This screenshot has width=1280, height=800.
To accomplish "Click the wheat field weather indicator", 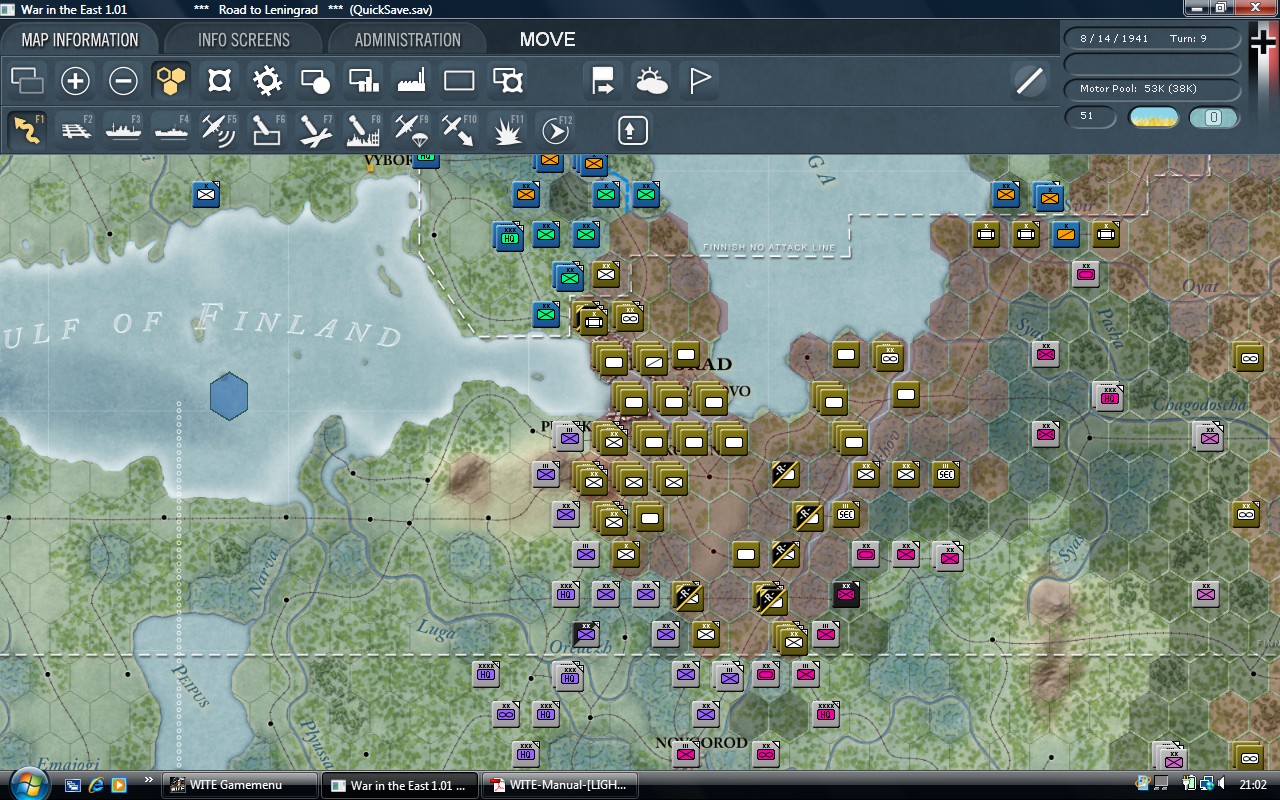I will click(1153, 117).
